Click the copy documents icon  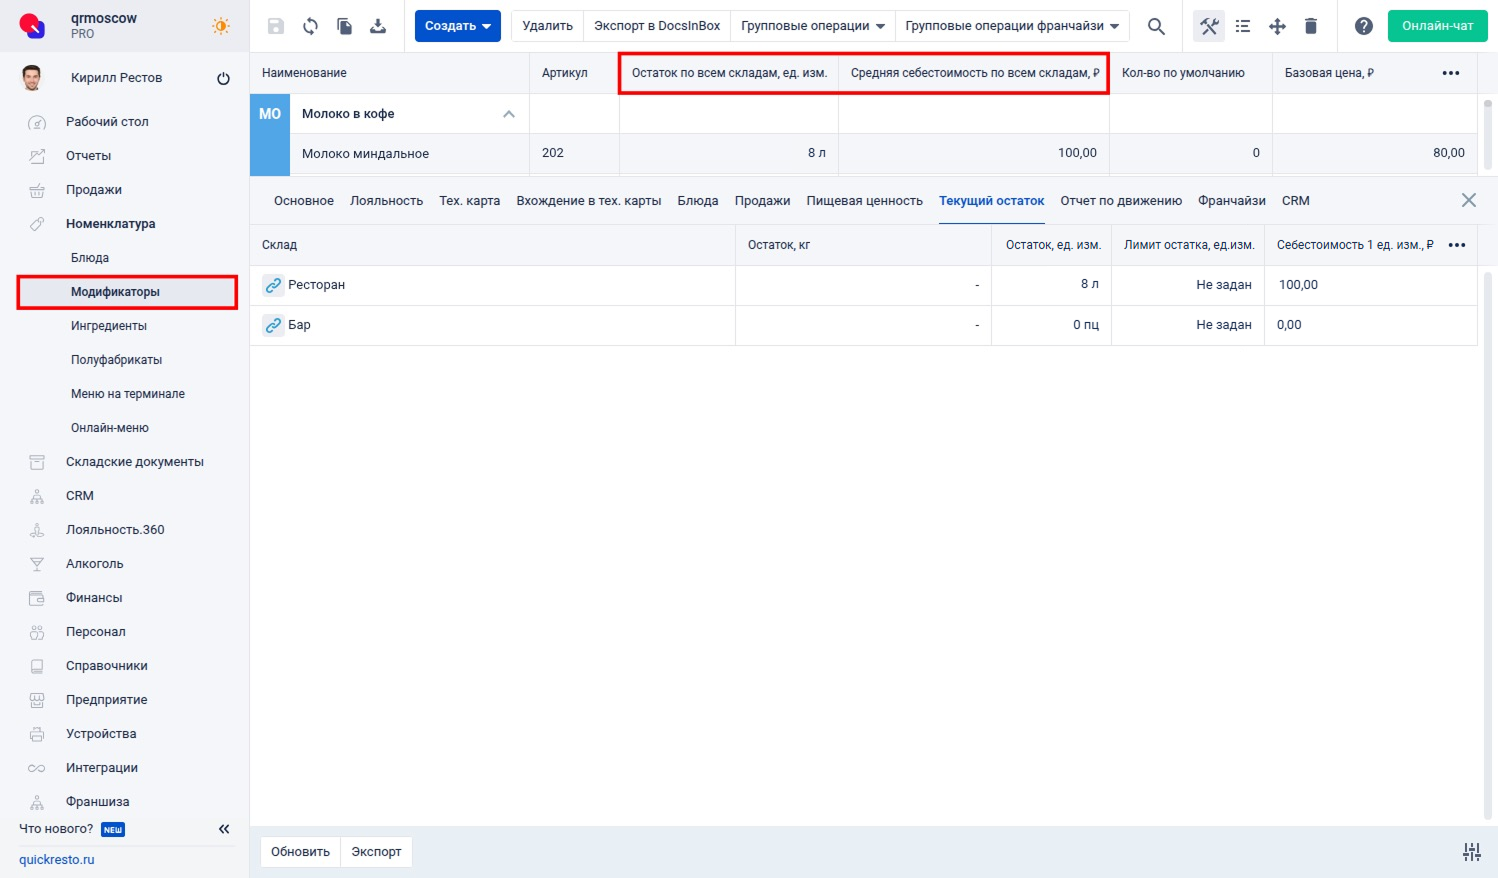[344, 26]
